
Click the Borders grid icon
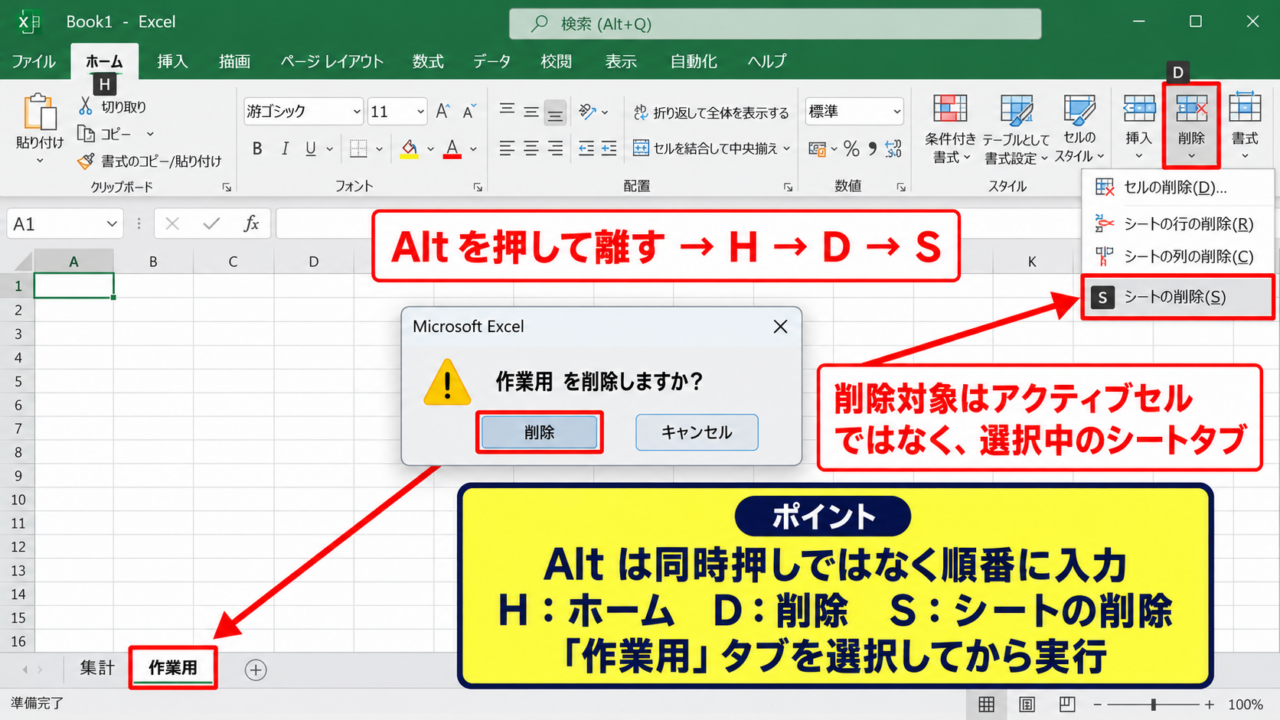click(358, 149)
